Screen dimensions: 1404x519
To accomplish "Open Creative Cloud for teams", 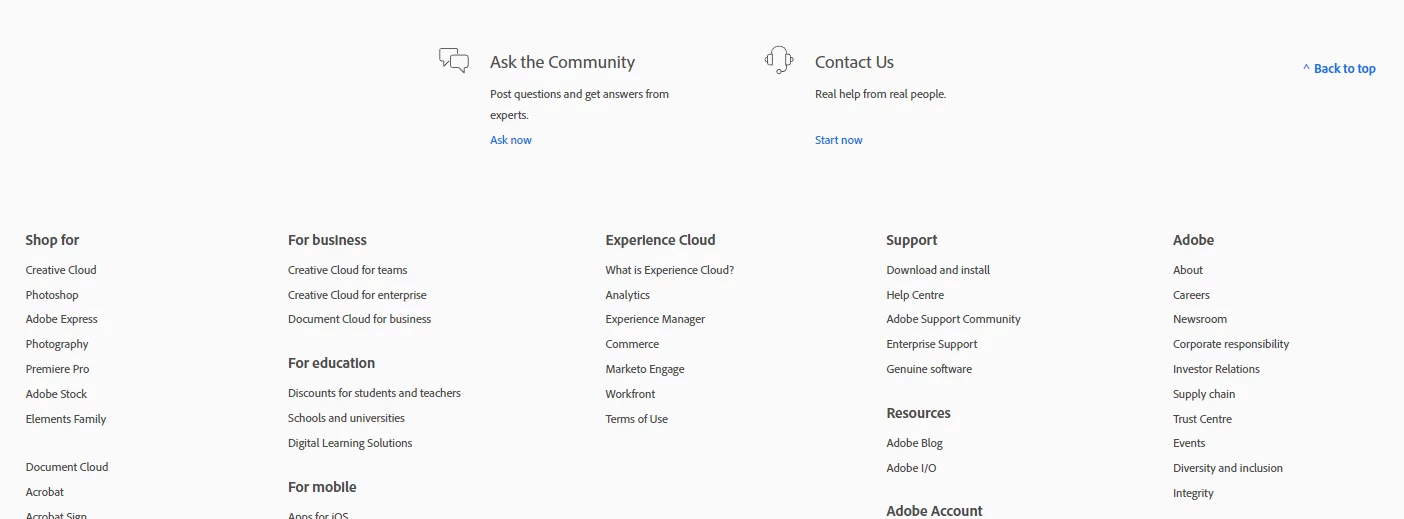I will (x=347, y=270).
